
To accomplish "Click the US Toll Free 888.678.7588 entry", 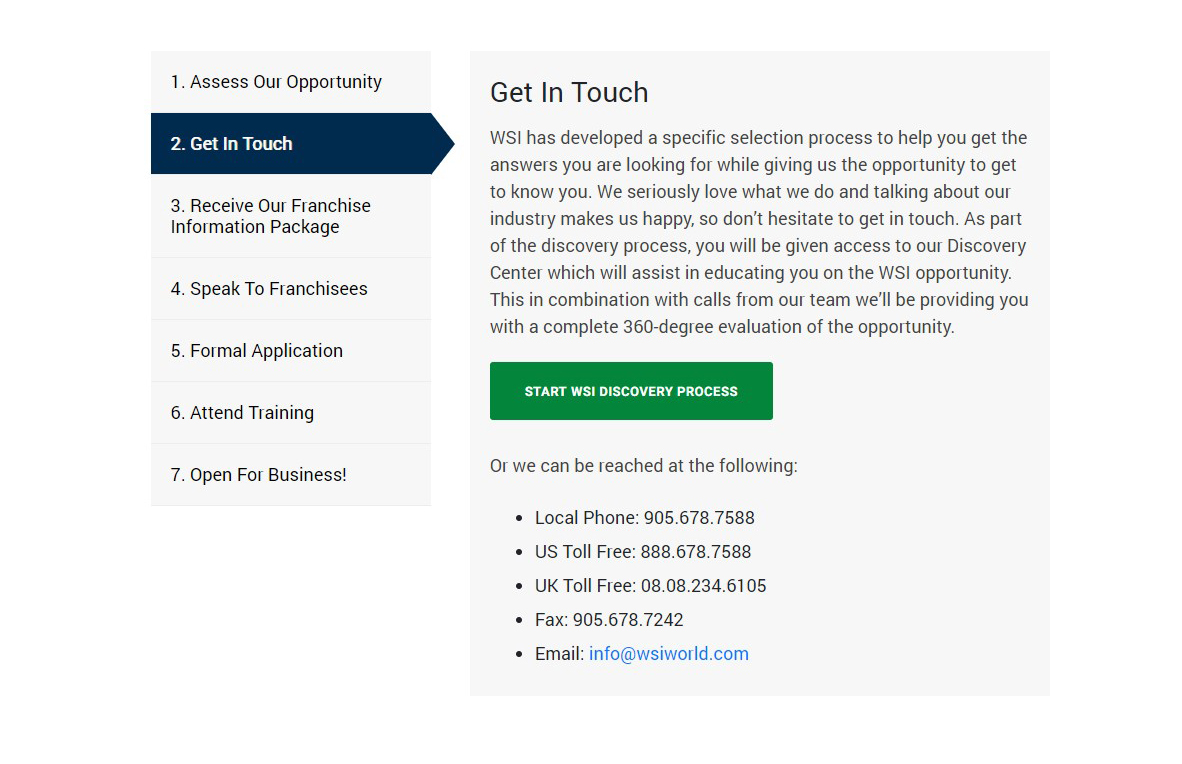I will tap(643, 552).
